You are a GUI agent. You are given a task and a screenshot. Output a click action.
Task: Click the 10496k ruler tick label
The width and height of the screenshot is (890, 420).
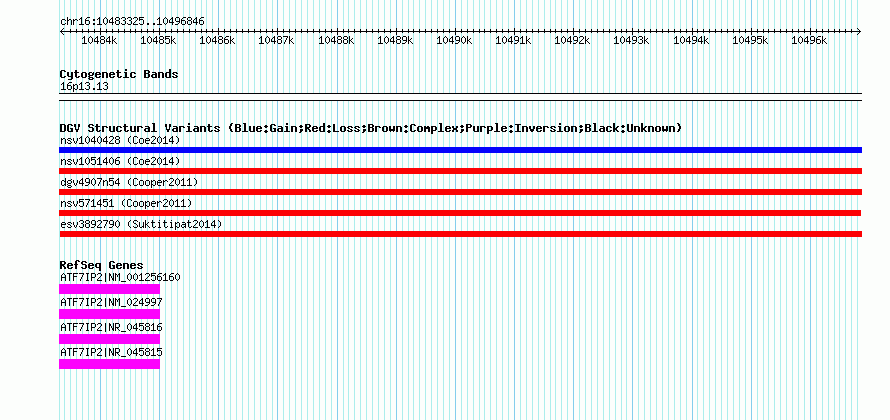click(x=809, y=40)
